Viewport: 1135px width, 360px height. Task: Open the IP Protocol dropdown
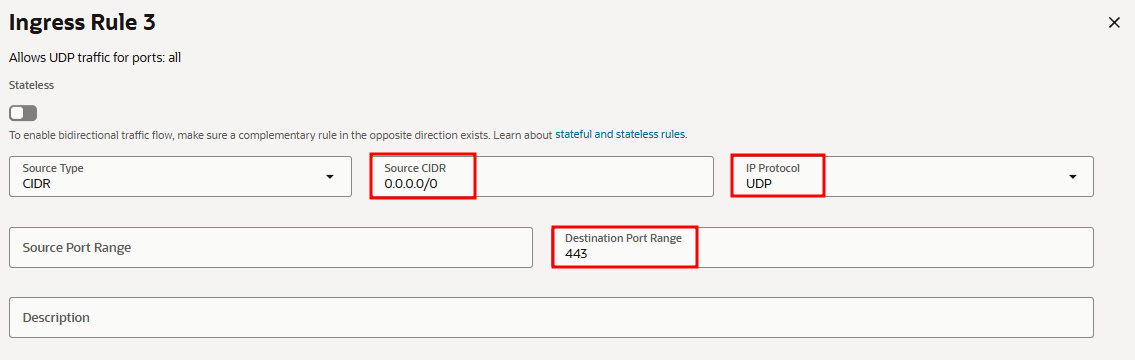click(912, 176)
